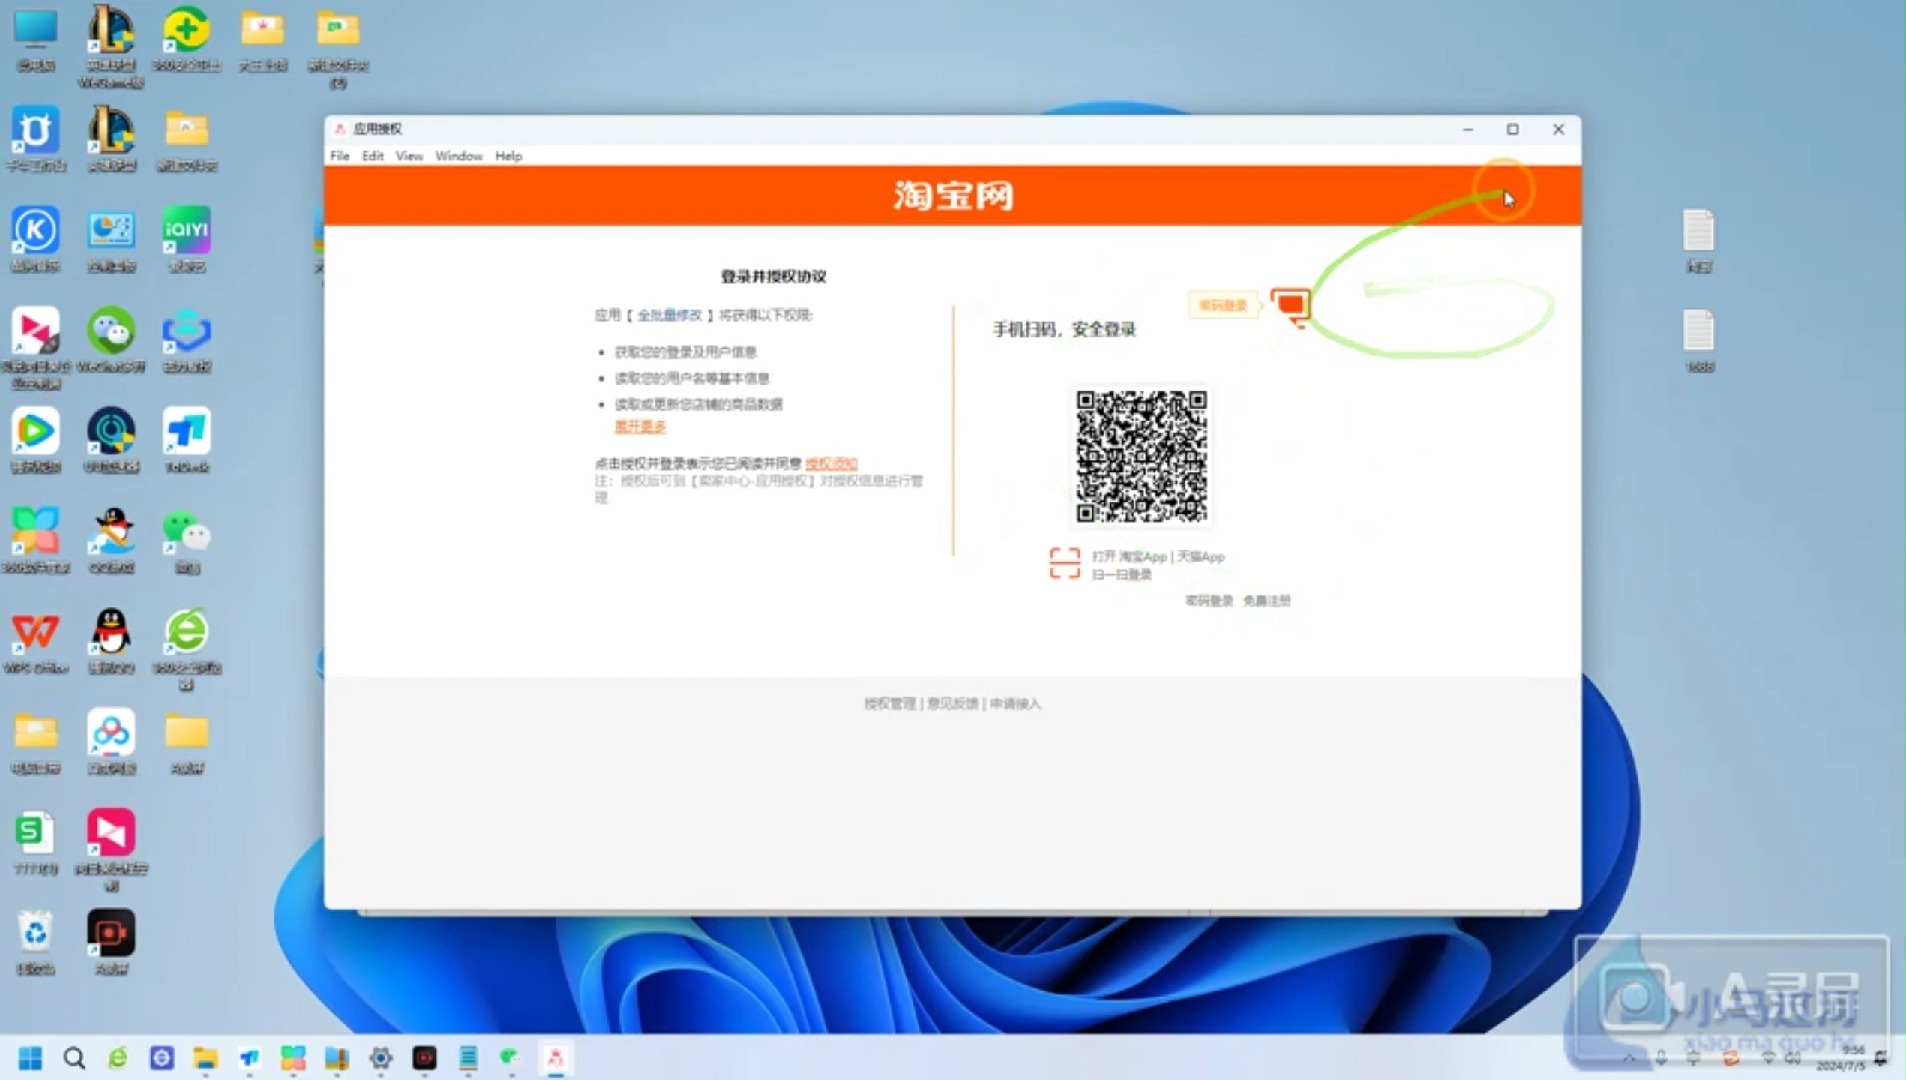Click the 登录并授权协议 heading
The image size is (1906, 1080).
point(773,276)
